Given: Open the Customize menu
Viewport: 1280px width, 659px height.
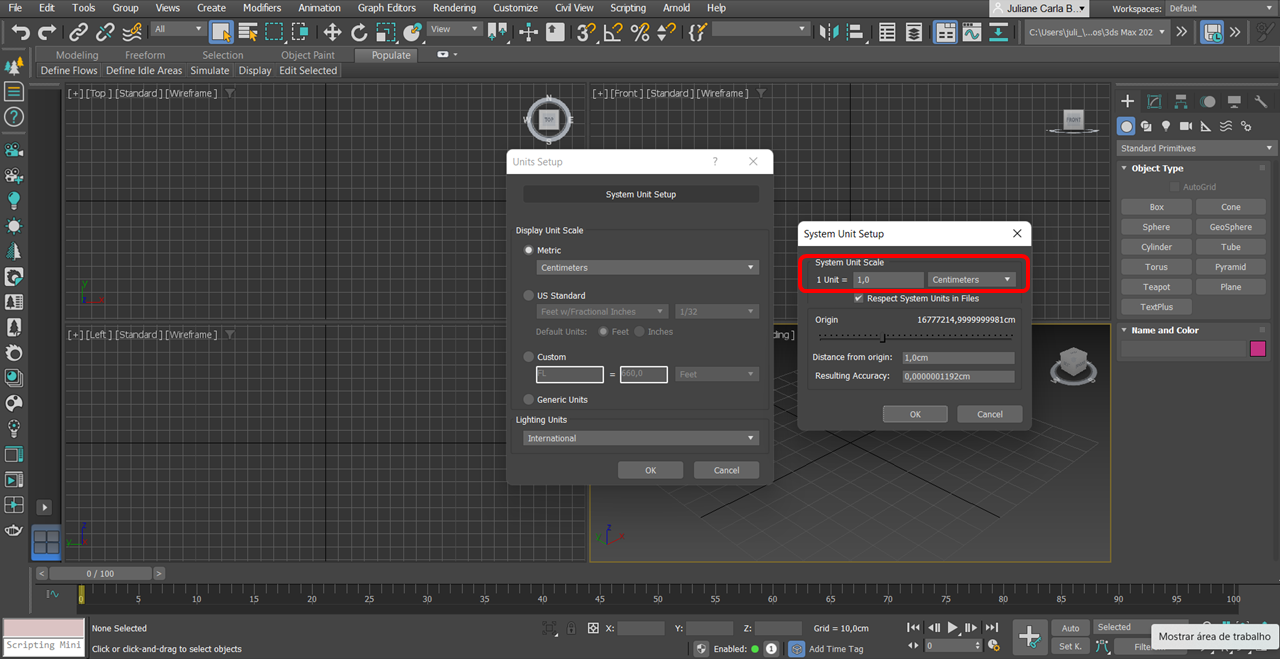Looking at the screenshot, I should 515,8.
